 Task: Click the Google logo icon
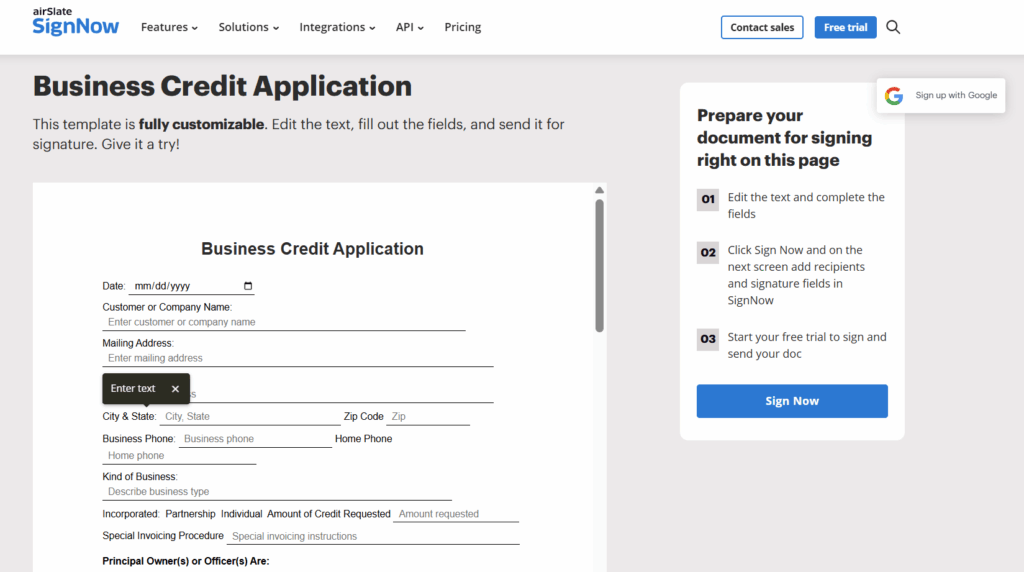[894, 95]
